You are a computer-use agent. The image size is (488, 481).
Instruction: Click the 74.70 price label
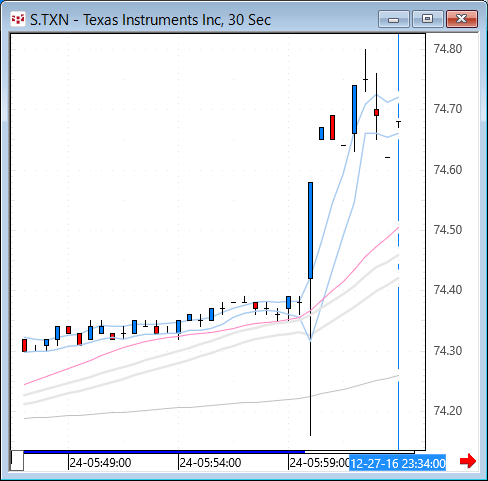(x=448, y=109)
